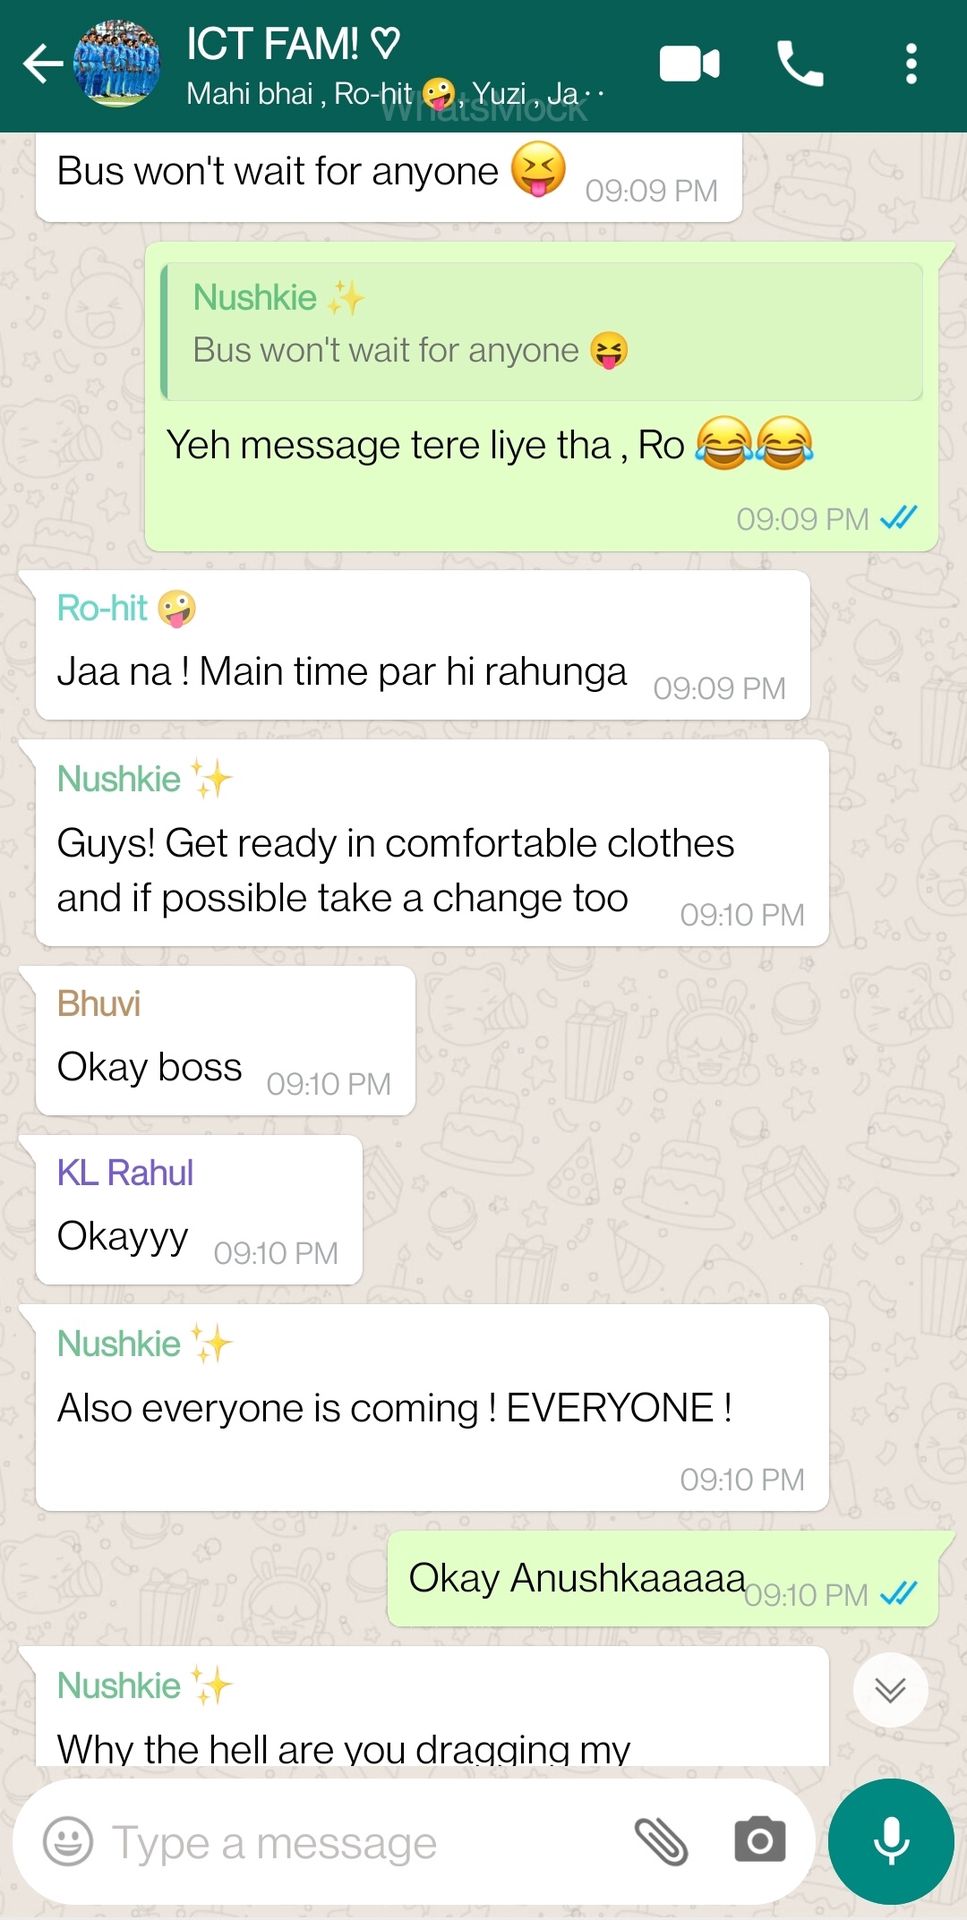Viewport: 967px width, 1920px height.
Task: Open the emoji picker in message bar
Action: (68, 1841)
